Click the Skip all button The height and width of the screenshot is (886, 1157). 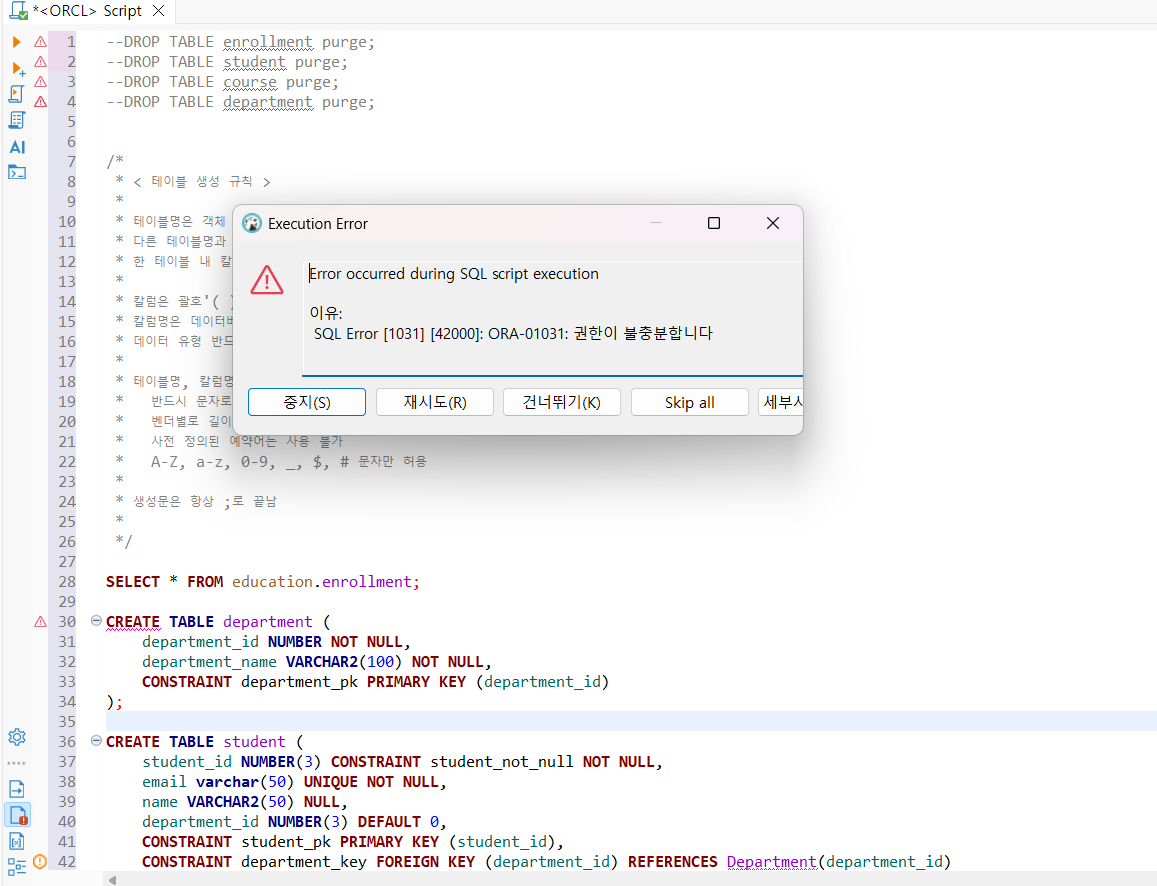(x=689, y=402)
